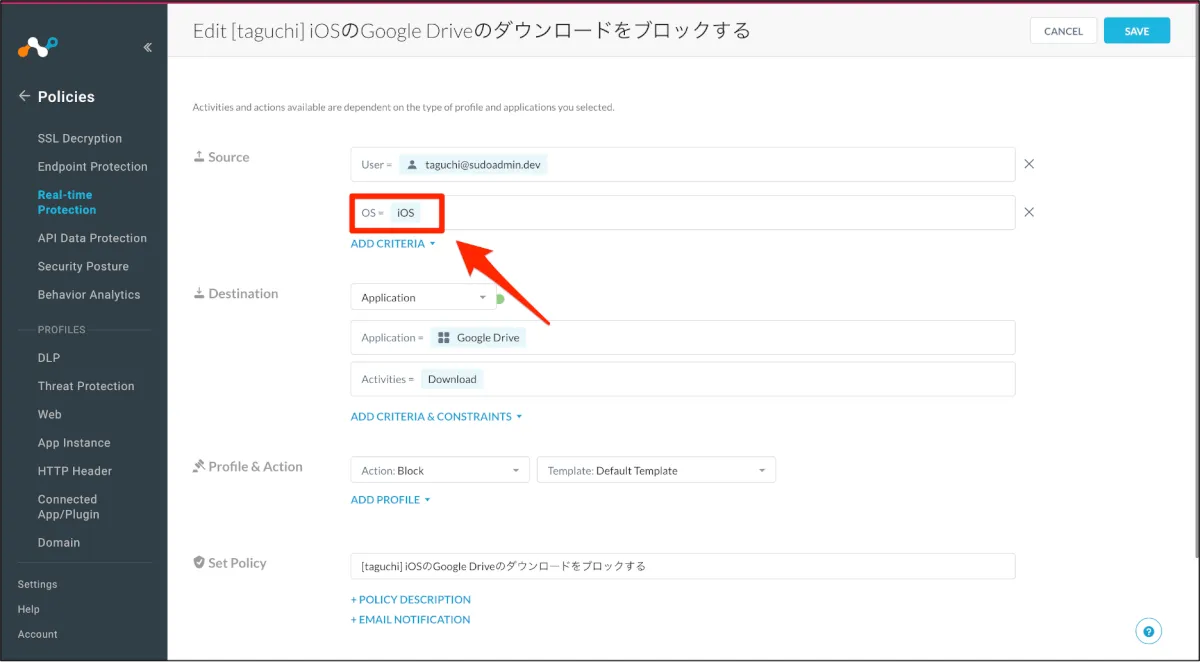Click the back arrow beside Policies
This screenshot has width=1200, height=662.
tap(24, 96)
